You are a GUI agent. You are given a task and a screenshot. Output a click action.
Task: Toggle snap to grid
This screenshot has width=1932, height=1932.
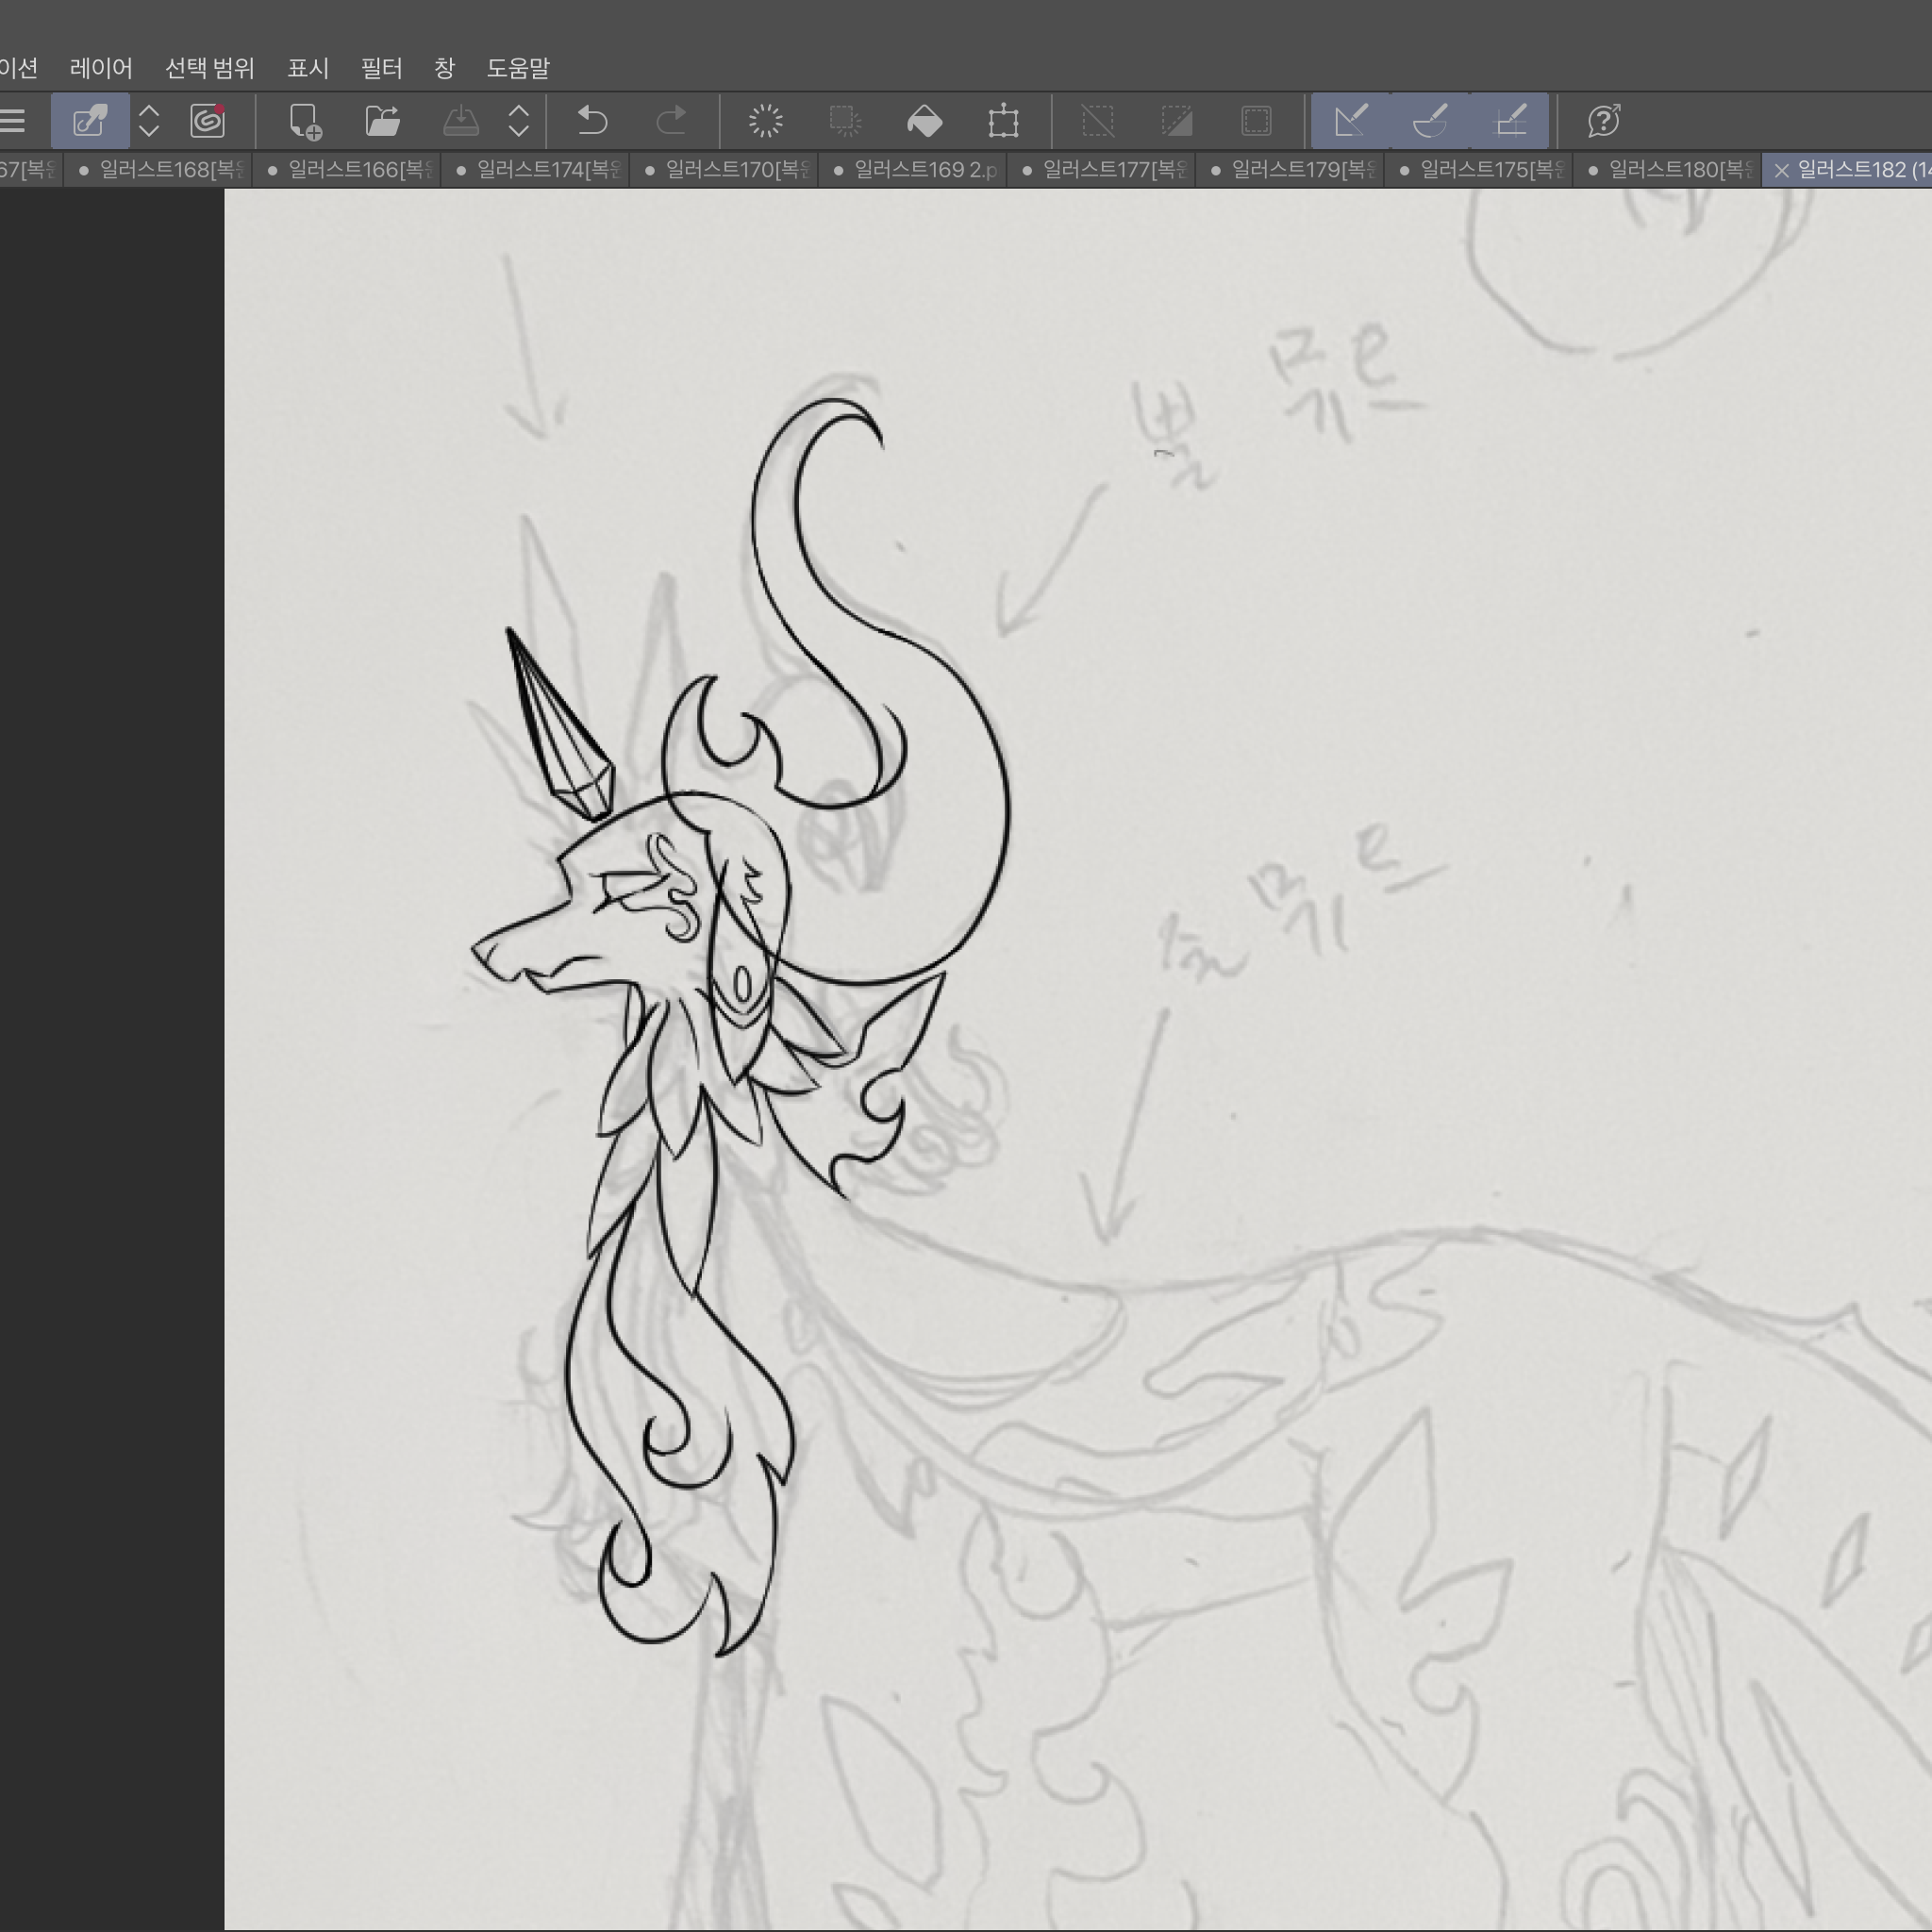(1510, 121)
